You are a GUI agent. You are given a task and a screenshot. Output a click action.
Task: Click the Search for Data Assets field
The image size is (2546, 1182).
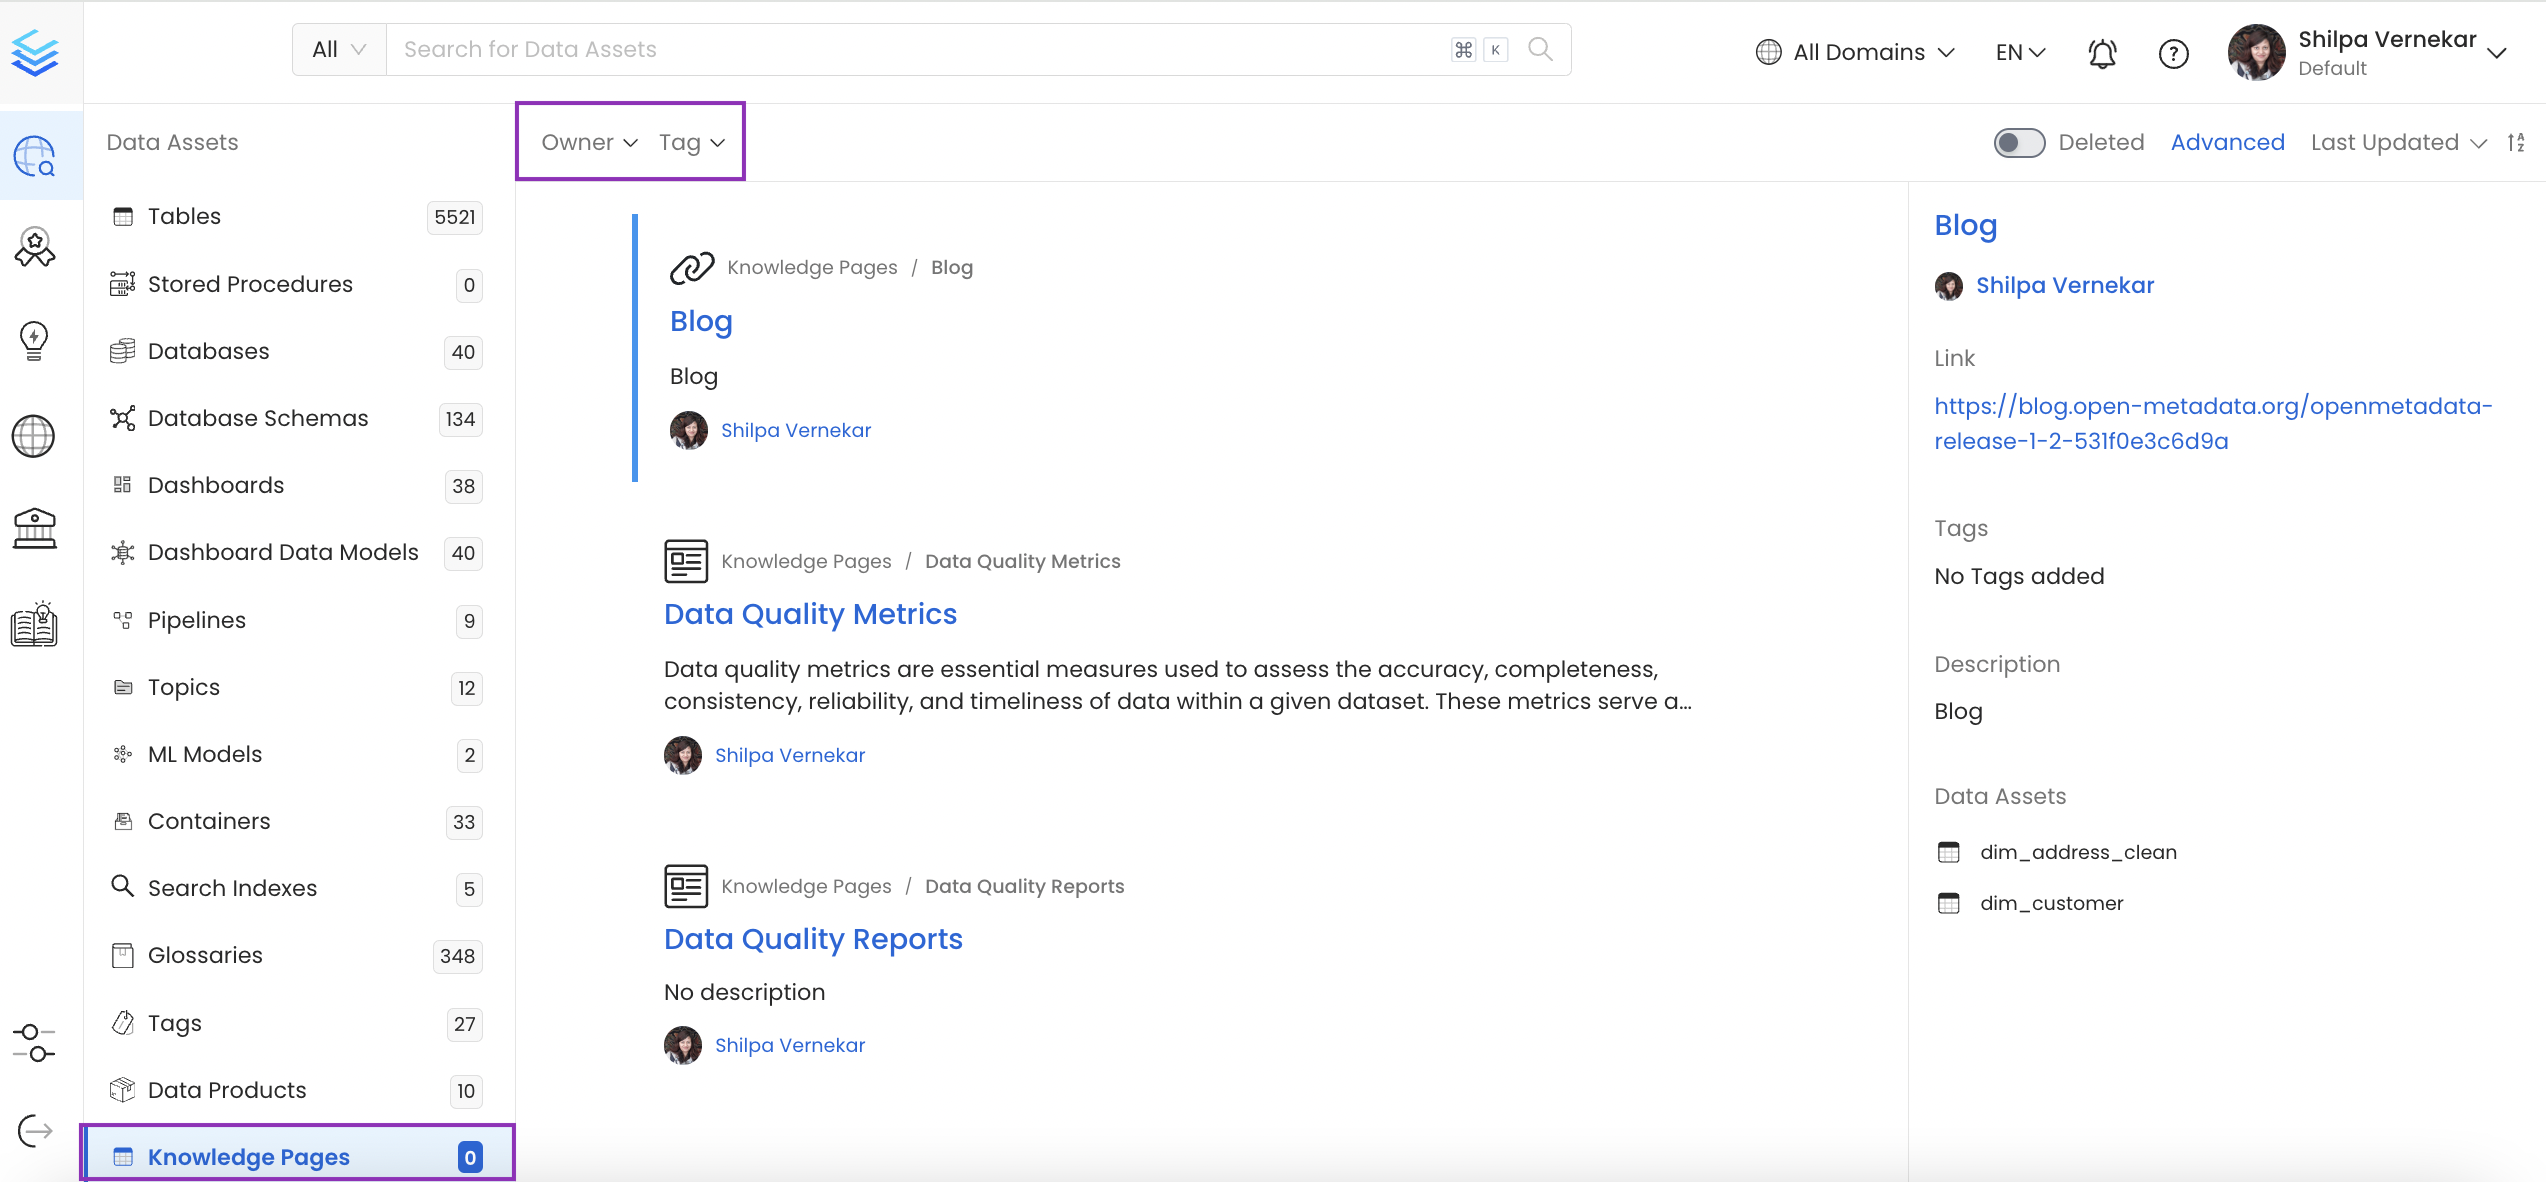[x=900, y=48]
